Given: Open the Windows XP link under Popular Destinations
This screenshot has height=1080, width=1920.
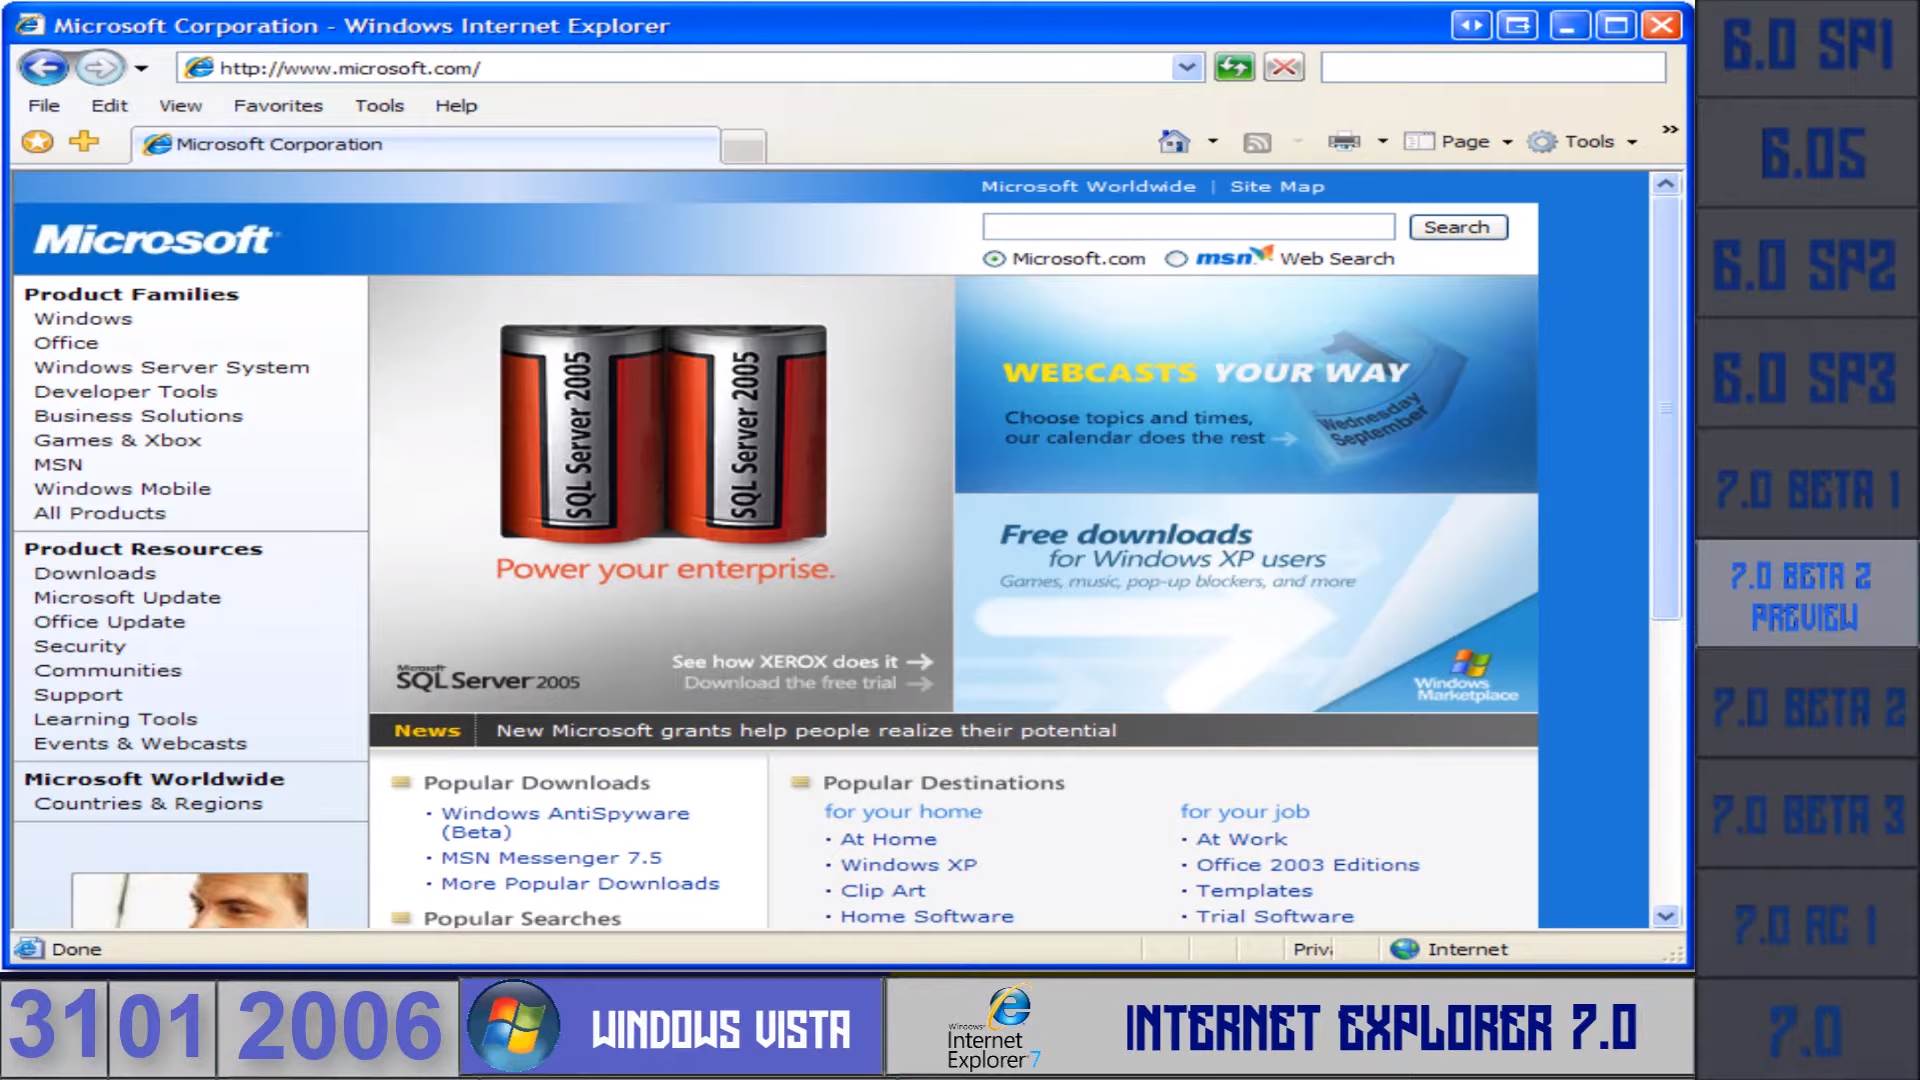Looking at the screenshot, I should pyautogui.click(x=907, y=864).
